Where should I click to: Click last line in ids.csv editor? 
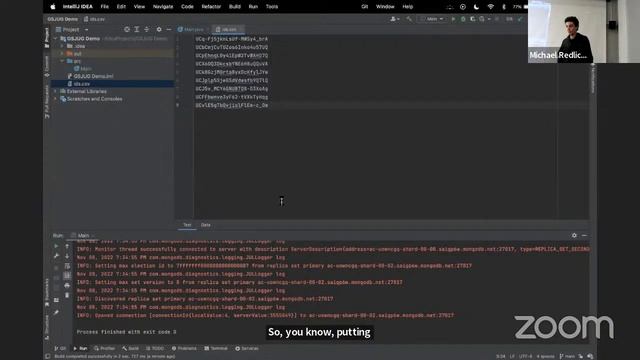(231, 105)
